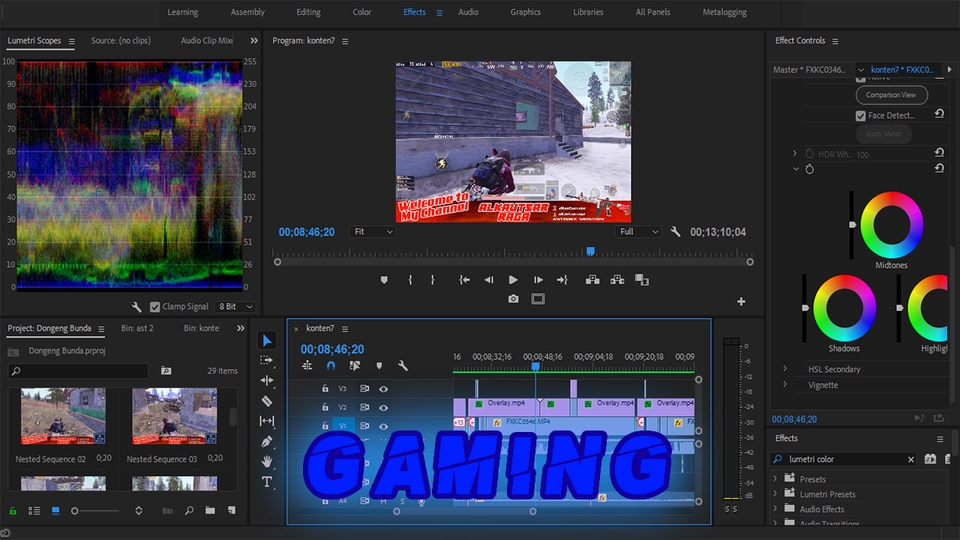Image resolution: width=960 pixels, height=540 pixels.
Task: Click Mark Out button
Action: [x=432, y=280]
